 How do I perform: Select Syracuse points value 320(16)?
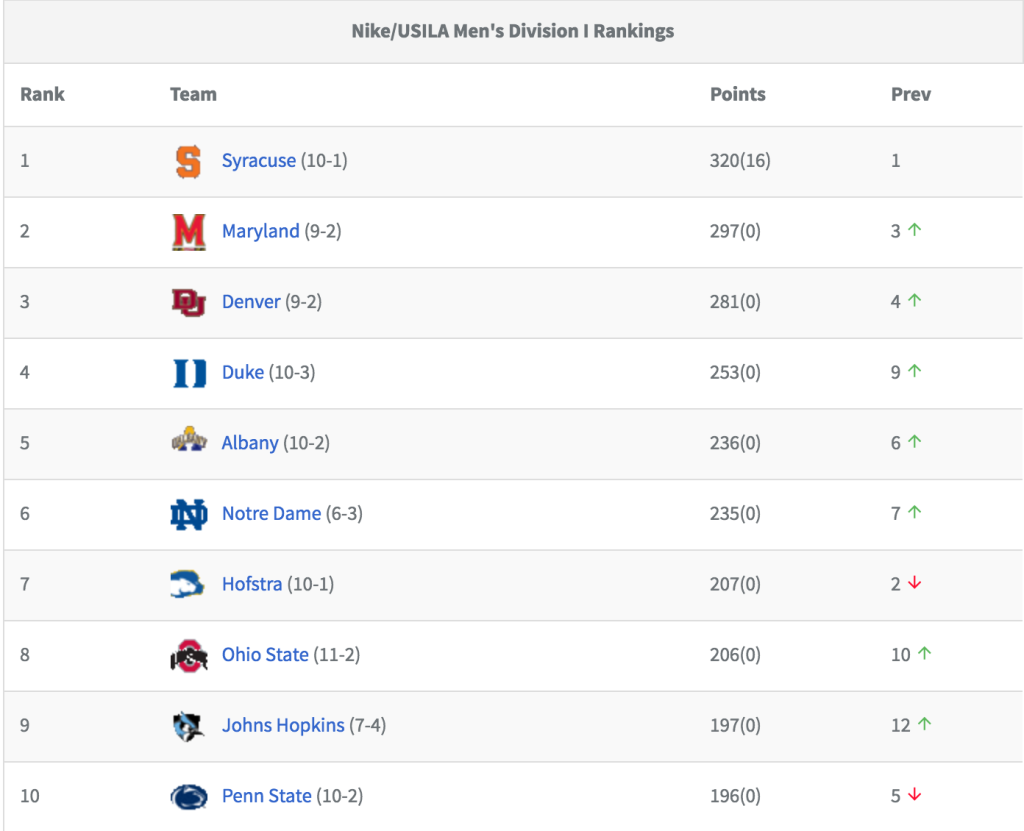tap(740, 161)
